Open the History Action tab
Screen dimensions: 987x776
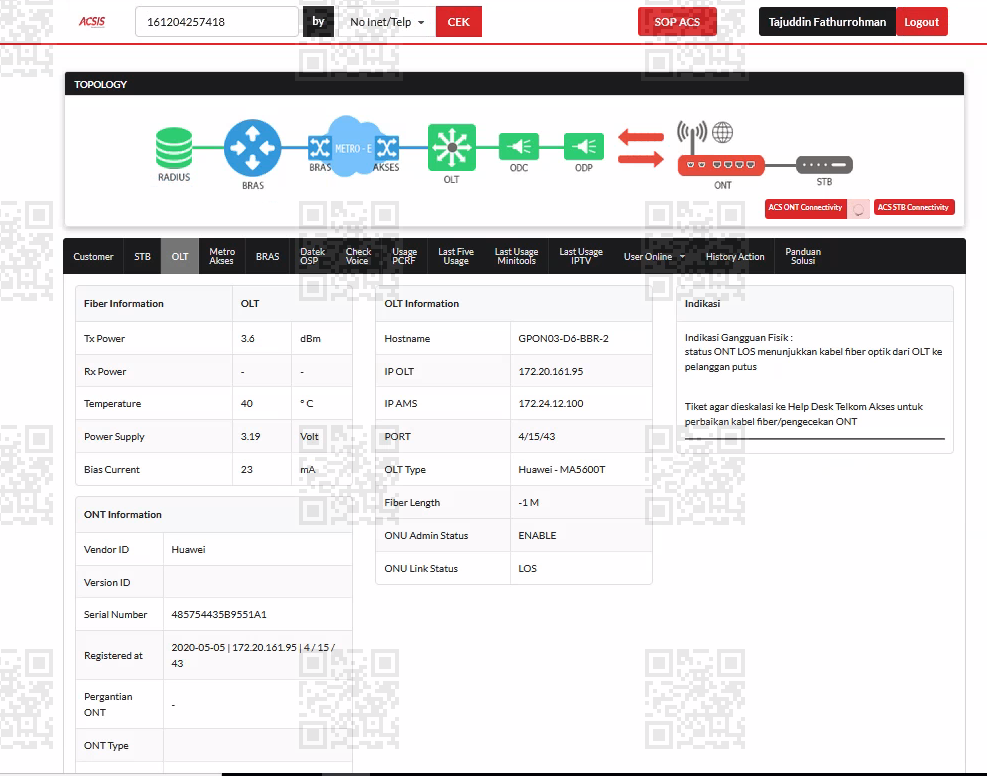tap(735, 256)
